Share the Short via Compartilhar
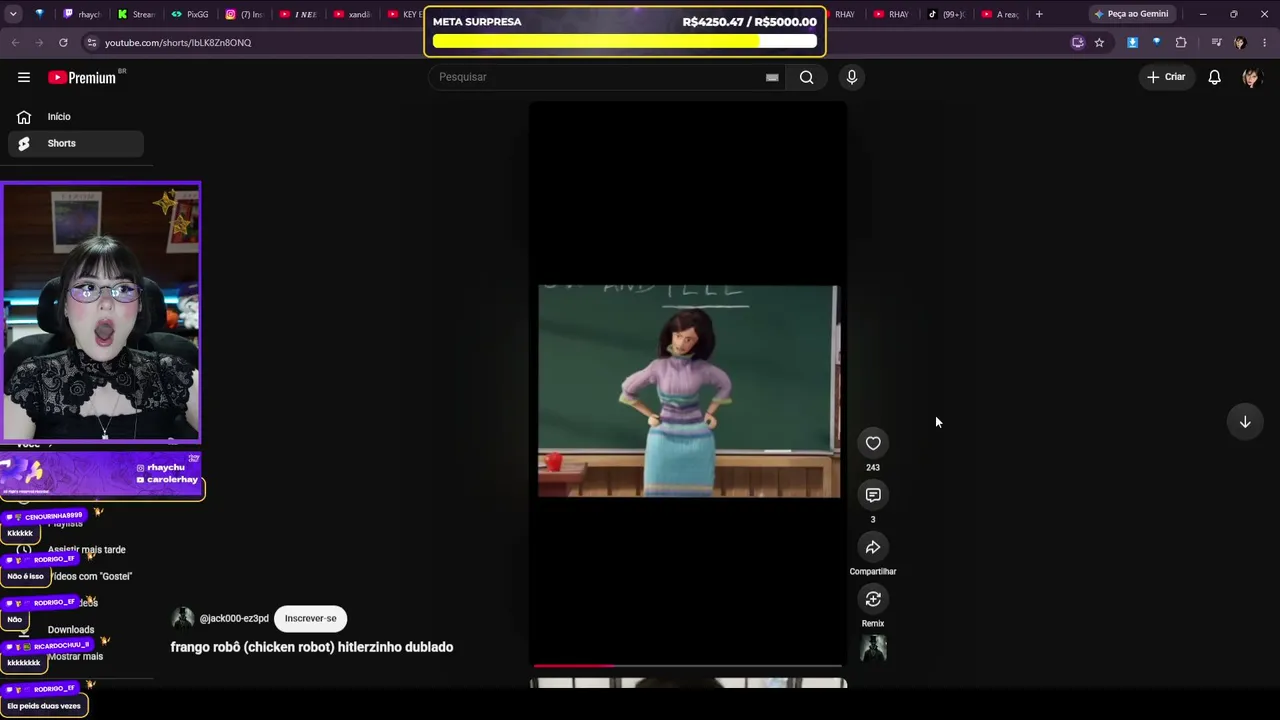 (873, 547)
